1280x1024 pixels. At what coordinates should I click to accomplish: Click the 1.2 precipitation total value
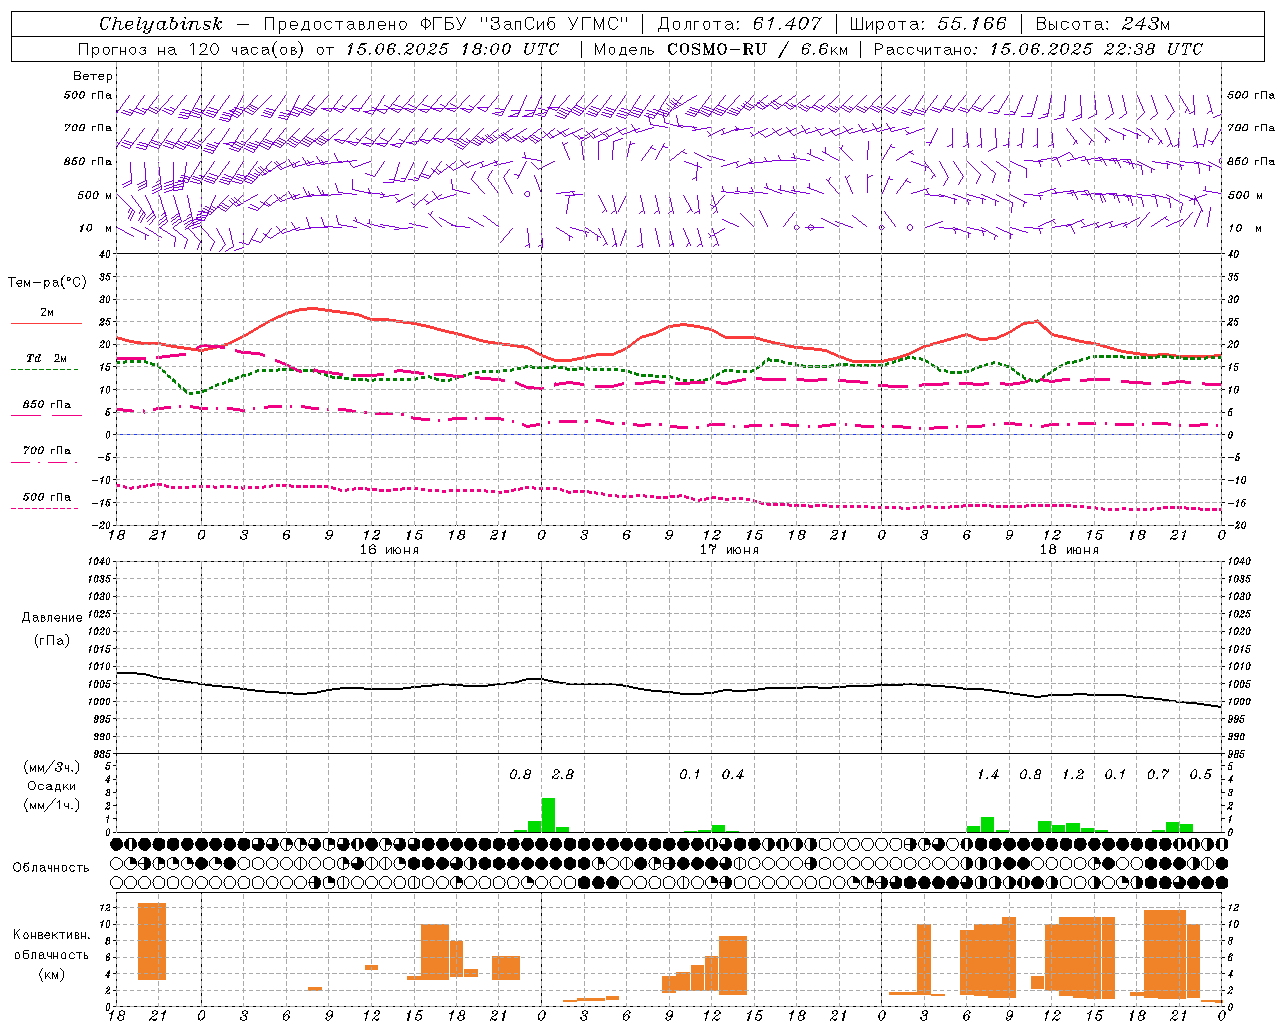pyautogui.click(x=1073, y=774)
